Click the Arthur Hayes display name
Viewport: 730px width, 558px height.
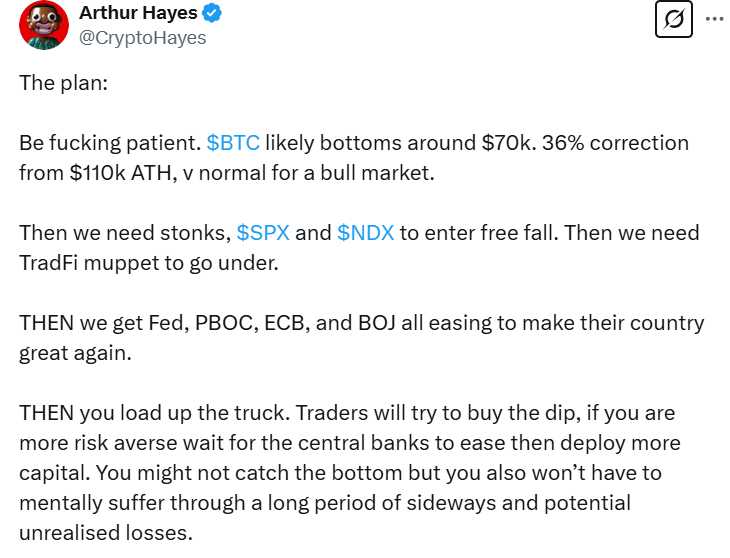click(x=138, y=14)
